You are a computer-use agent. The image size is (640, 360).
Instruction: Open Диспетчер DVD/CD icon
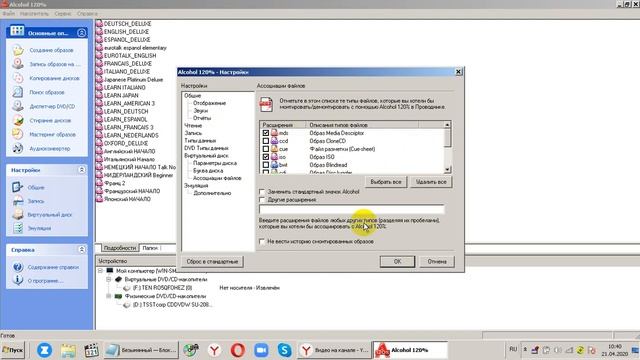pyautogui.click(x=18, y=106)
